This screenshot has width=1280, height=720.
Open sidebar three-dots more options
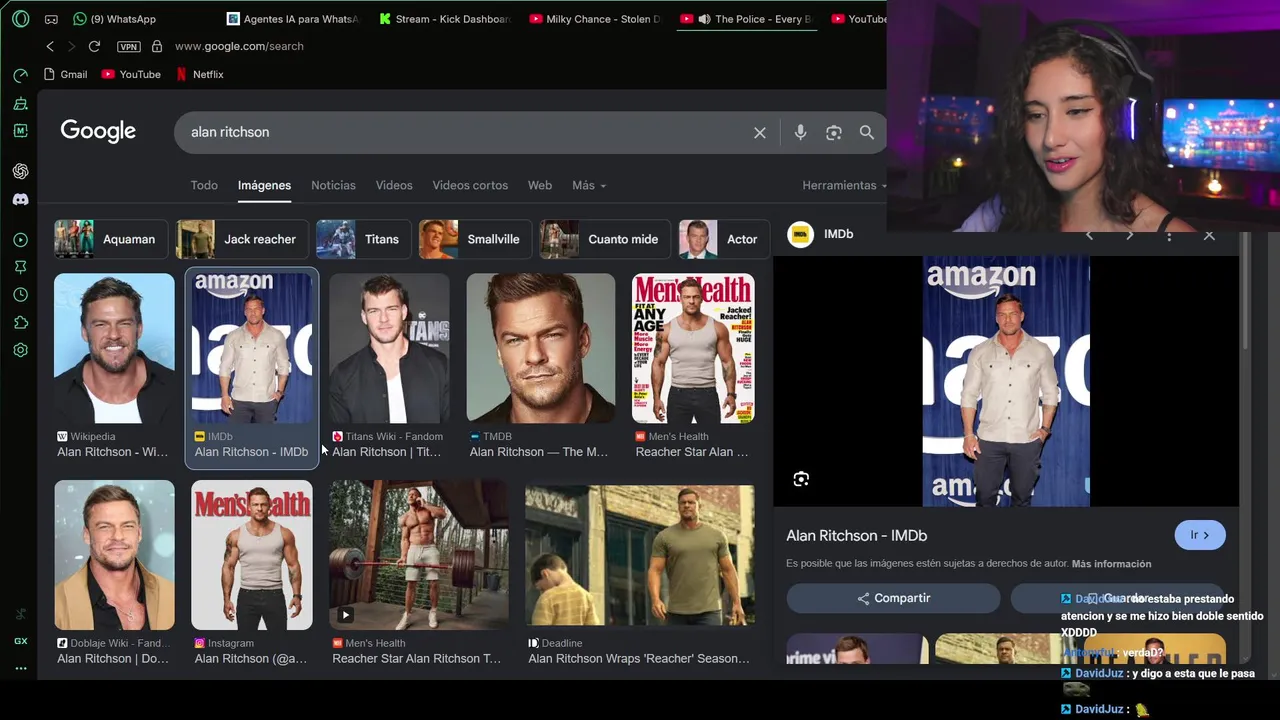click(20, 668)
